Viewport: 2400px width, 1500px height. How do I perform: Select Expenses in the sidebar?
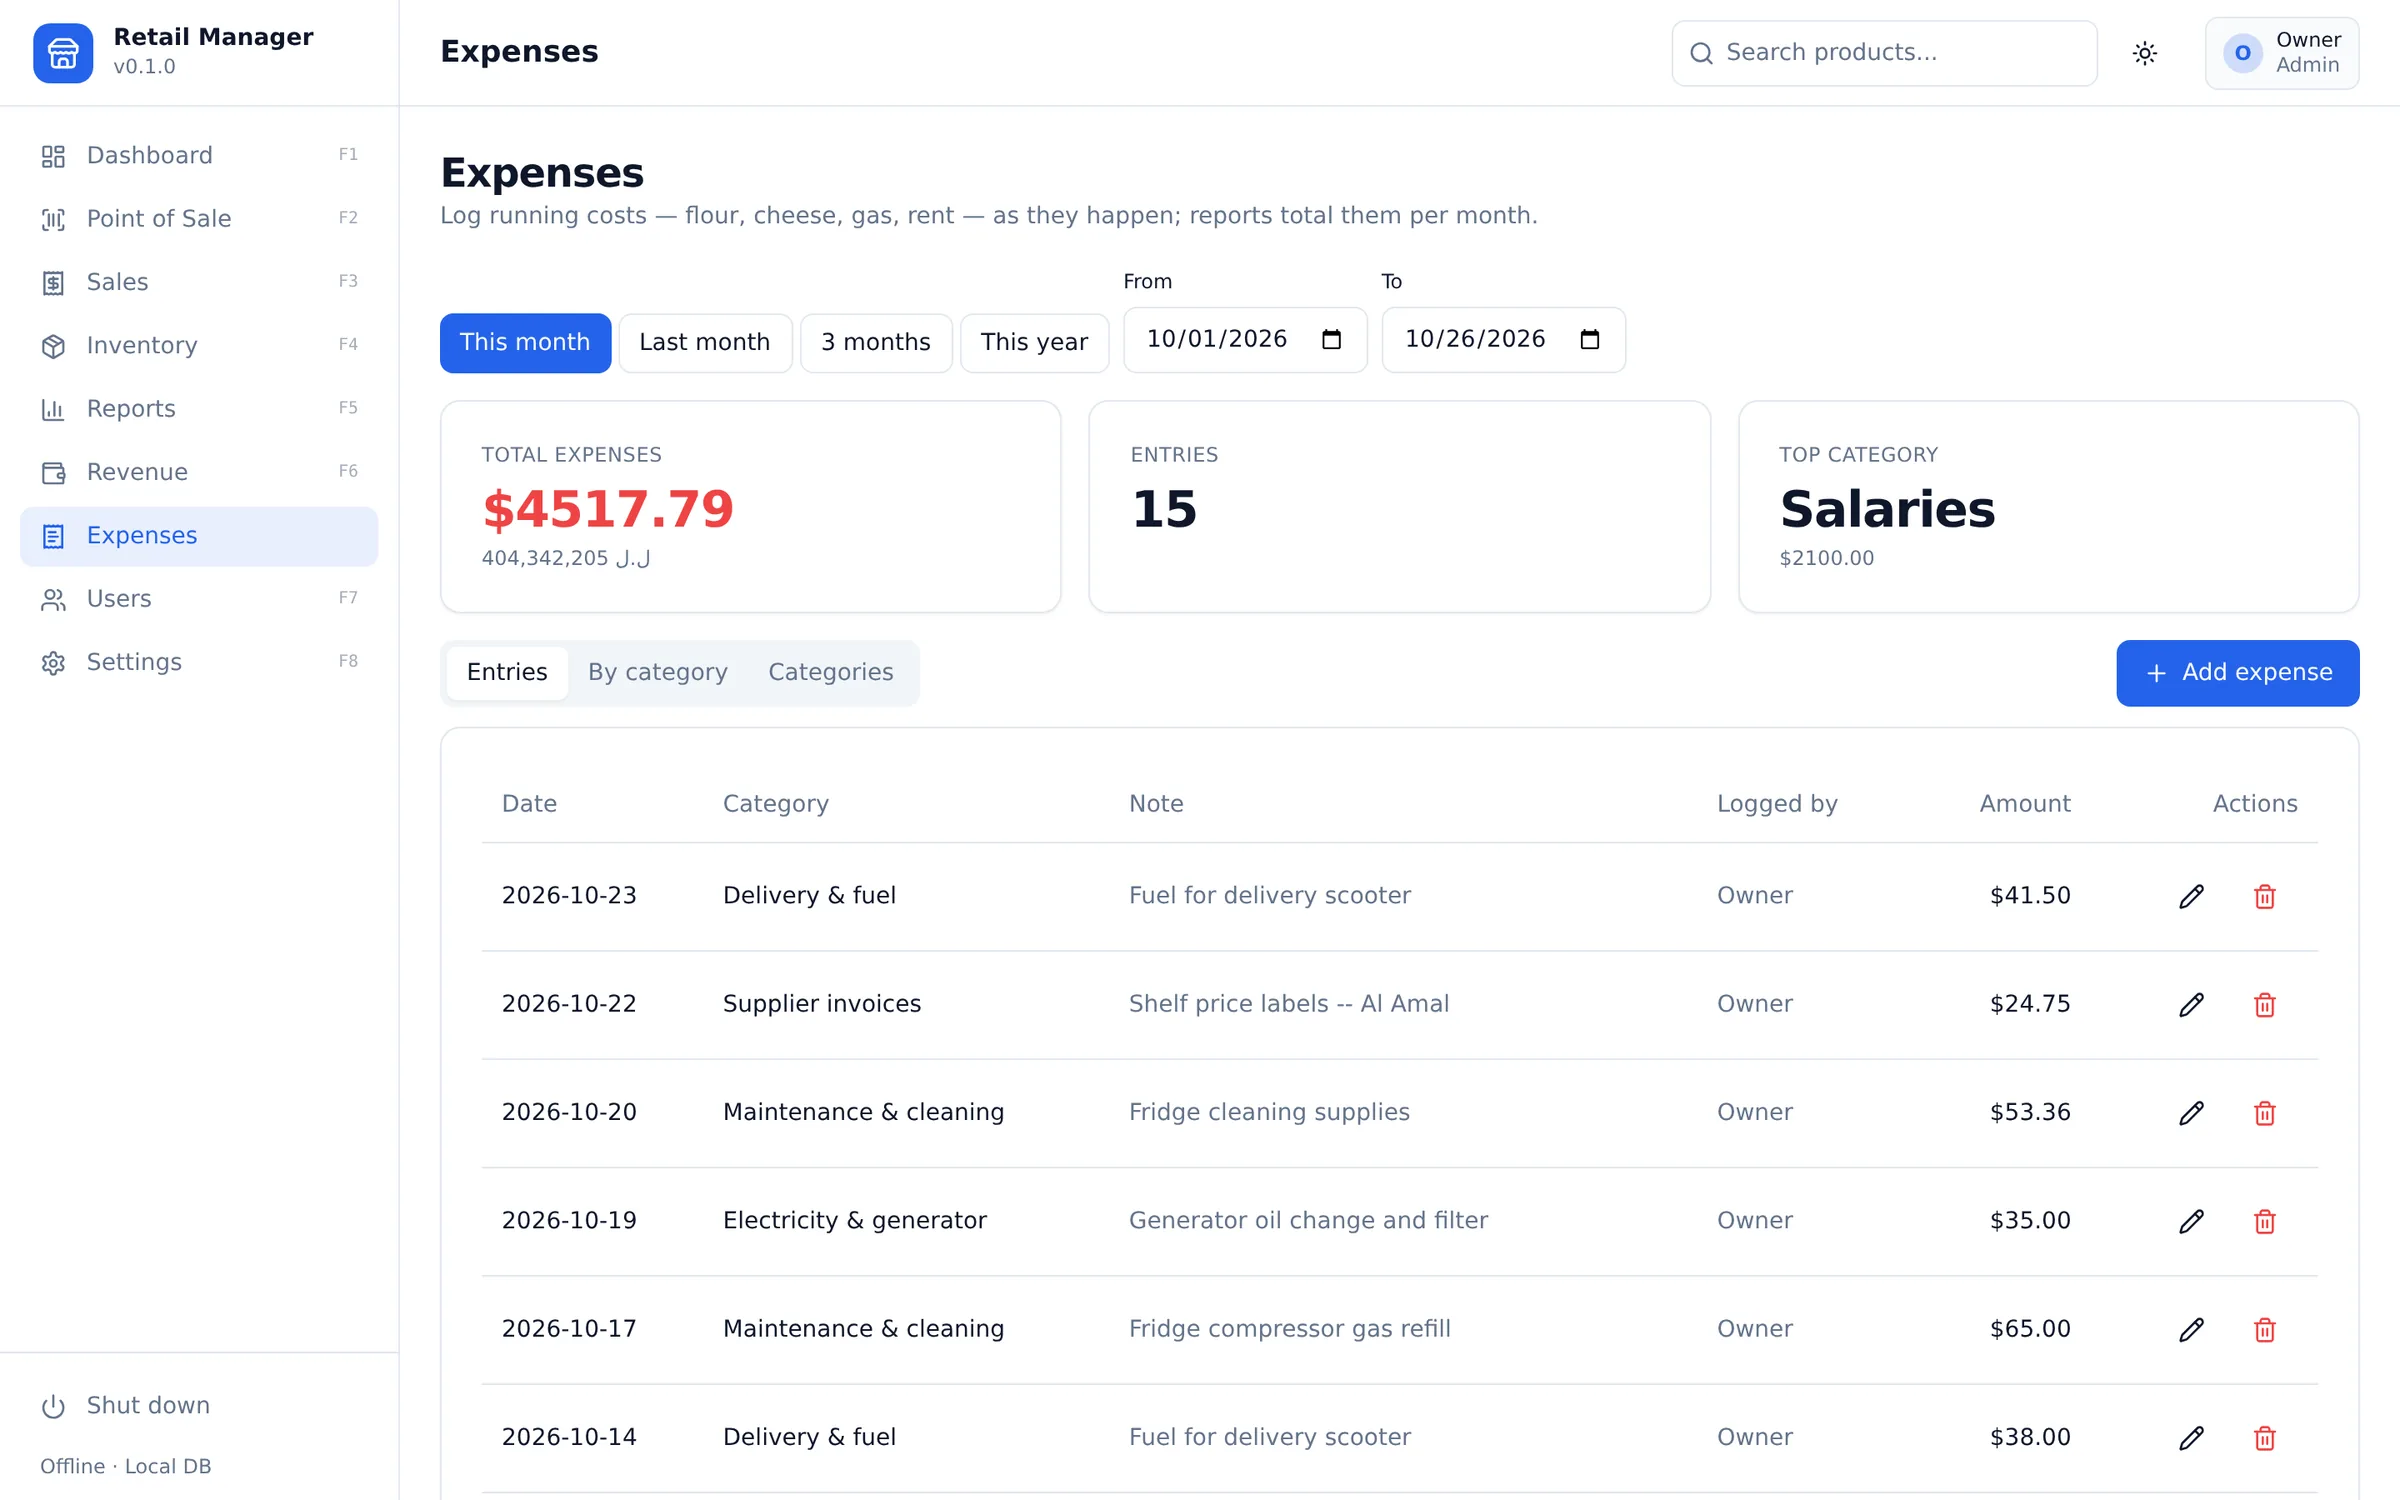[199, 536]
